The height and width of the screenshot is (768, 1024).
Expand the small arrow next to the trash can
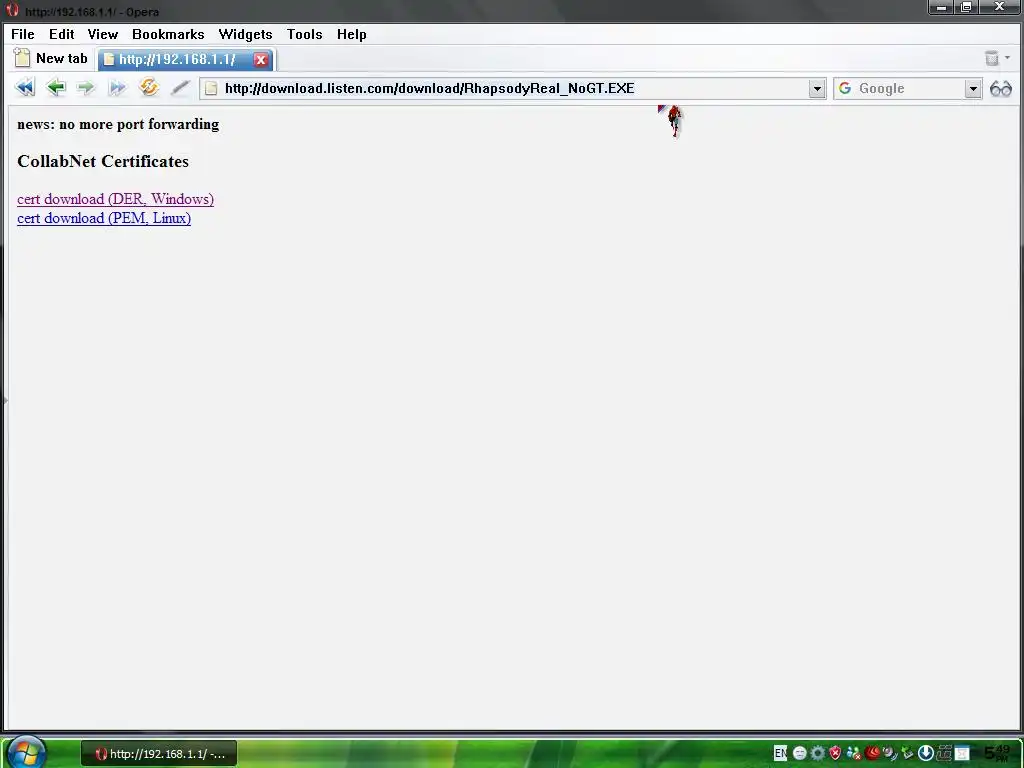tap(1008, 57)
